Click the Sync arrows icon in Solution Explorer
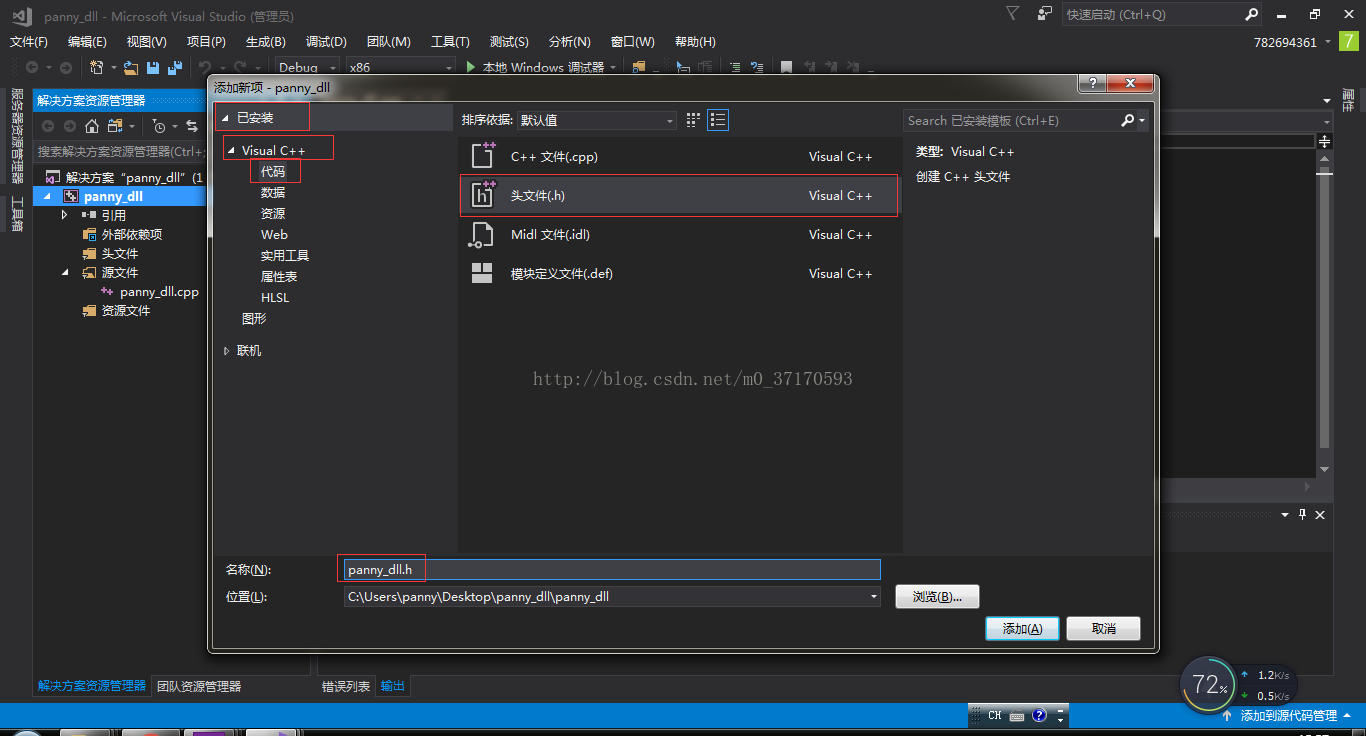The image size is (1366, 736). [192, 126]
